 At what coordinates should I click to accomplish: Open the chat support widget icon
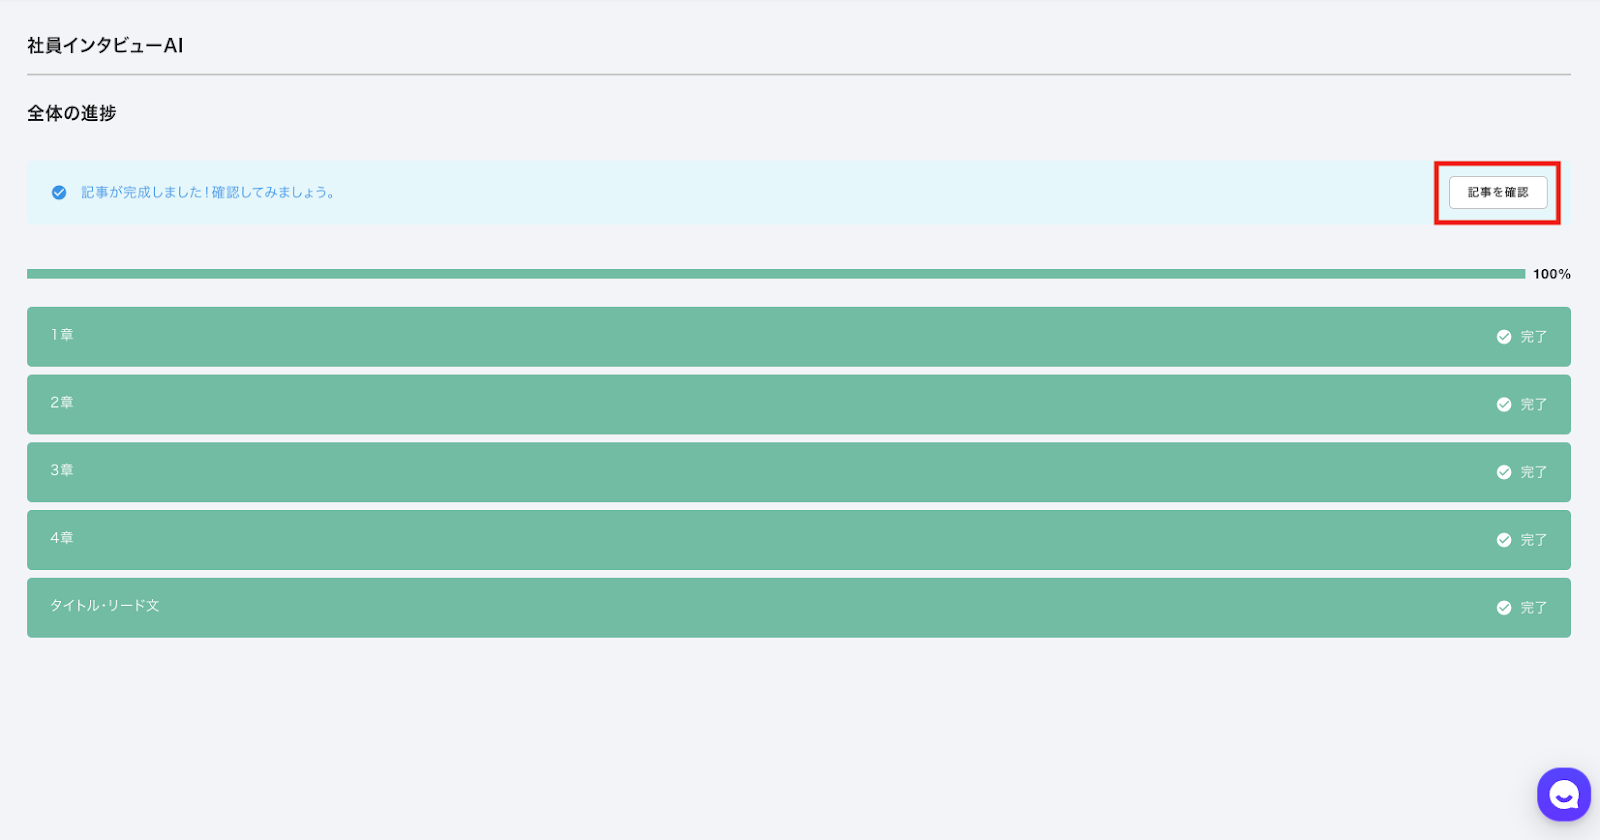(x=1563, y=794)
